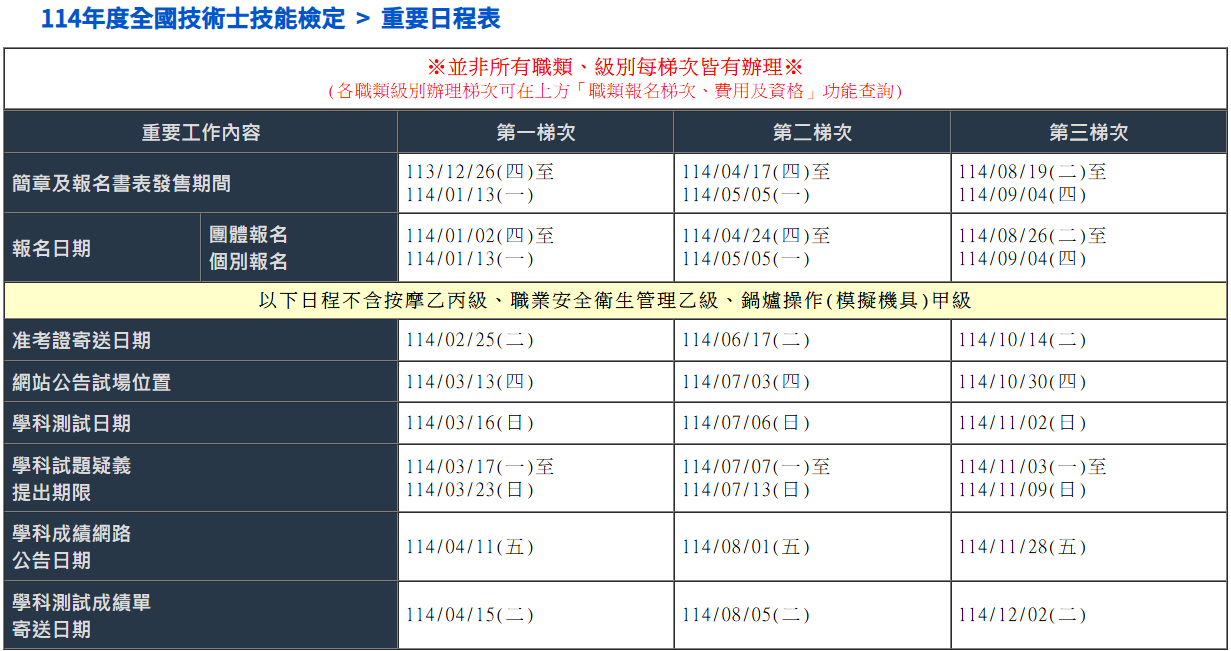Select the date "114/10/14(二)"

[x=1022, y=340]
